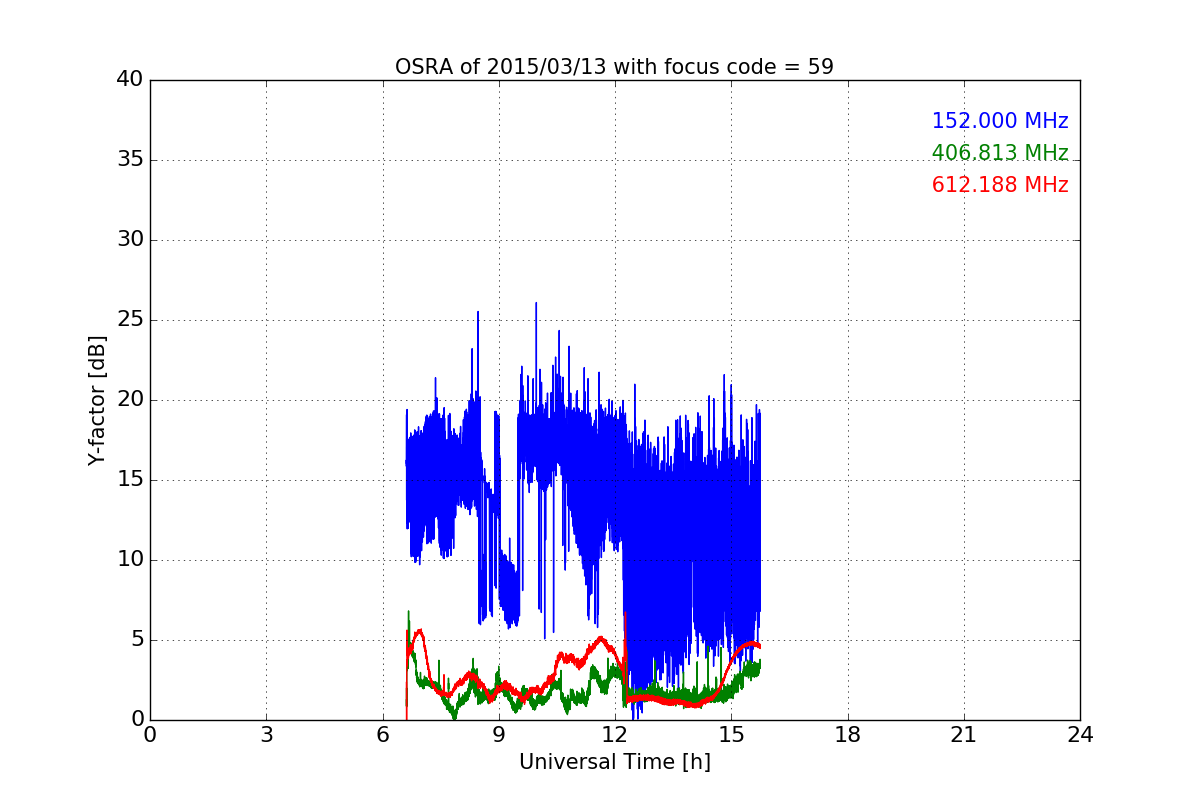Image resolution: width=1200 pixels, height=800 pixels.
Task: Click the x-axis tick label 9
Action: (x=499, y=735)
